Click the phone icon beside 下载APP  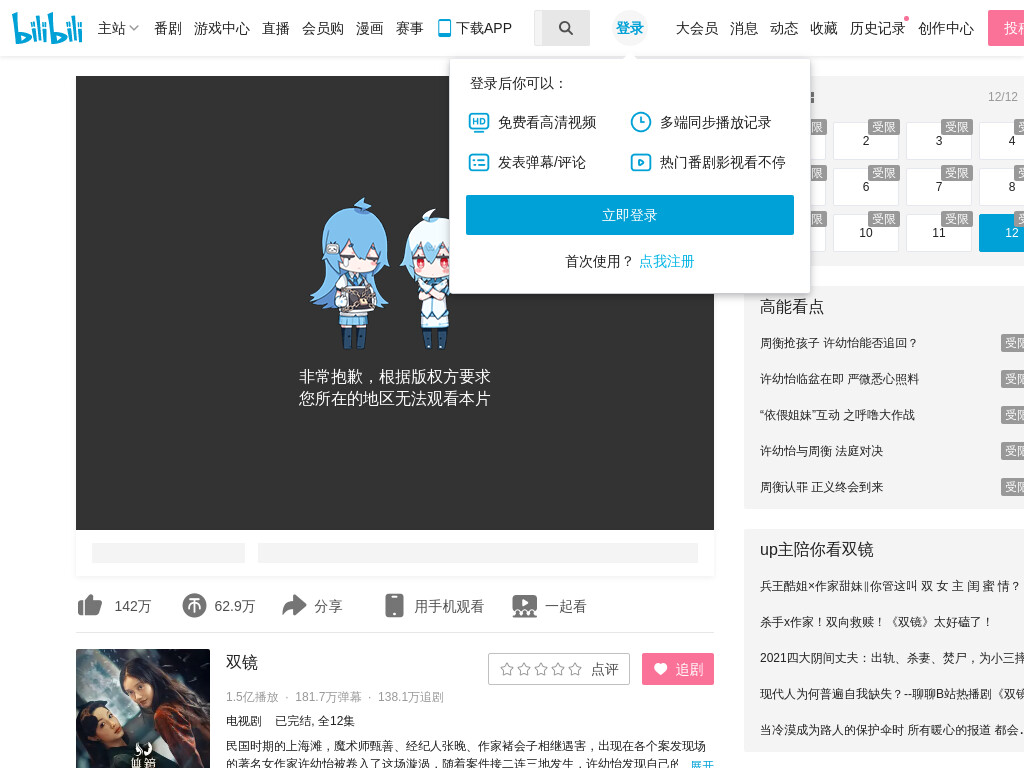(x=444, y=28)
